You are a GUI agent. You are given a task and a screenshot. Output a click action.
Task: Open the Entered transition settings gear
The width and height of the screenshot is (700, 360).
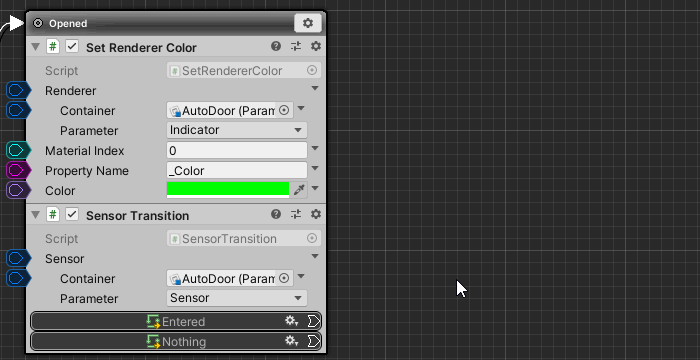291,321
